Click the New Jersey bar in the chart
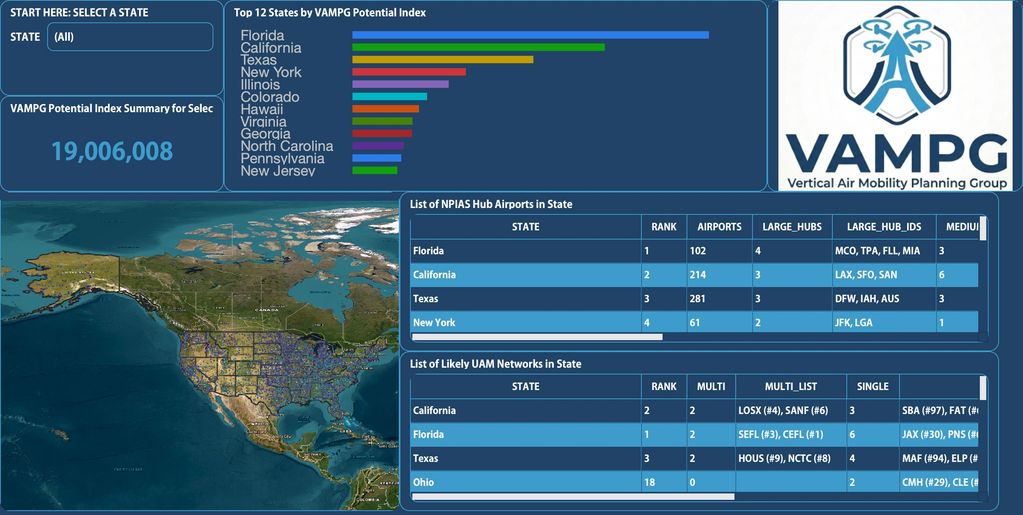Image resolution: width=1023 pixels, height=515 pixels. pos(374,170)
